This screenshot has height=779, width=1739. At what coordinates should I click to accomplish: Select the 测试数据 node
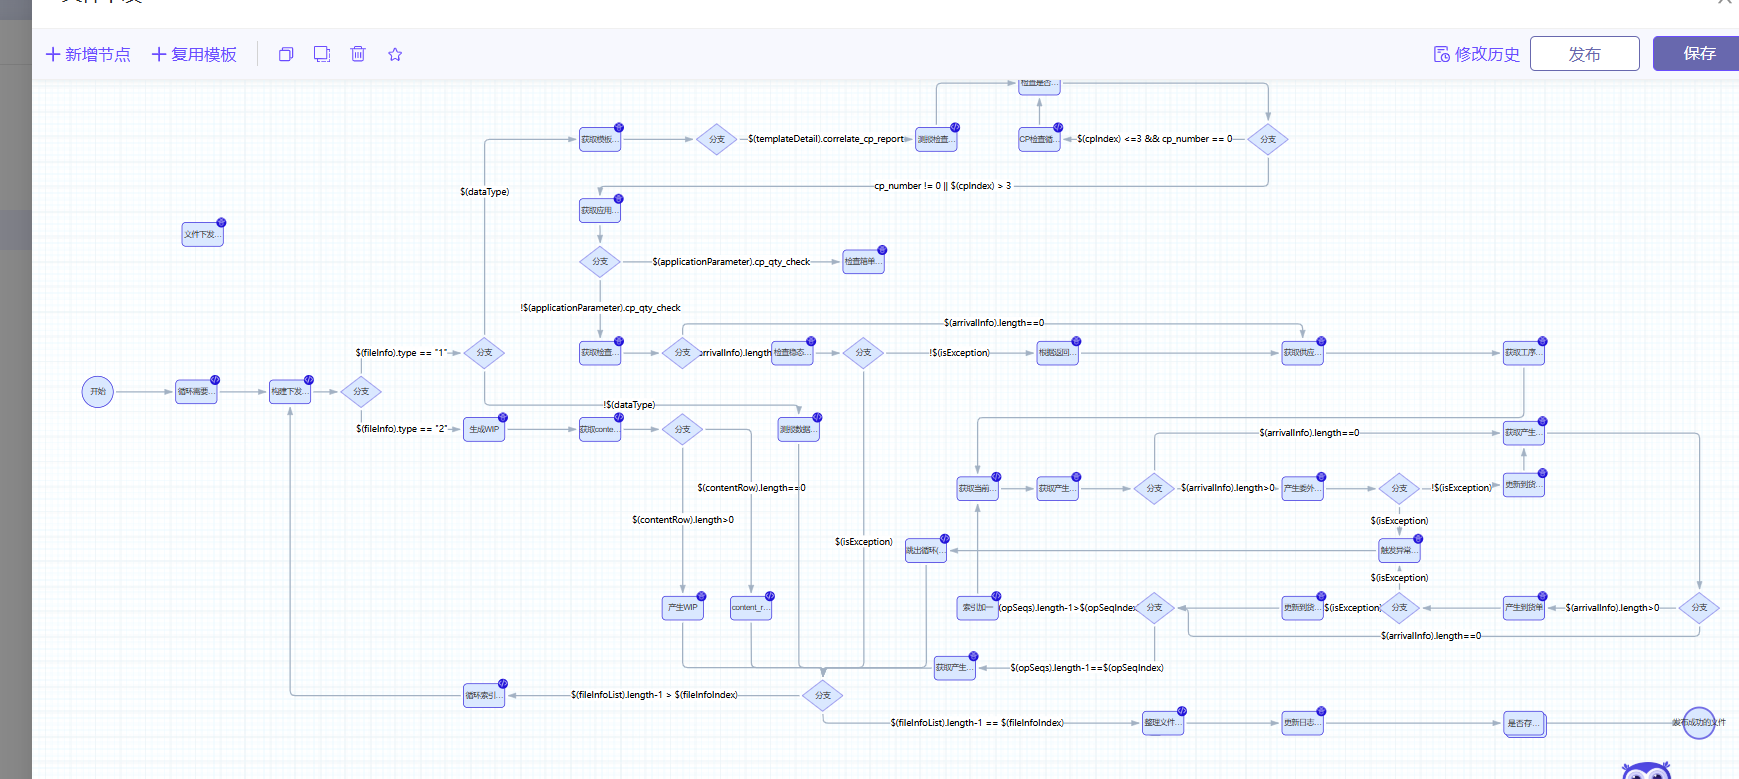pos(798,430)
